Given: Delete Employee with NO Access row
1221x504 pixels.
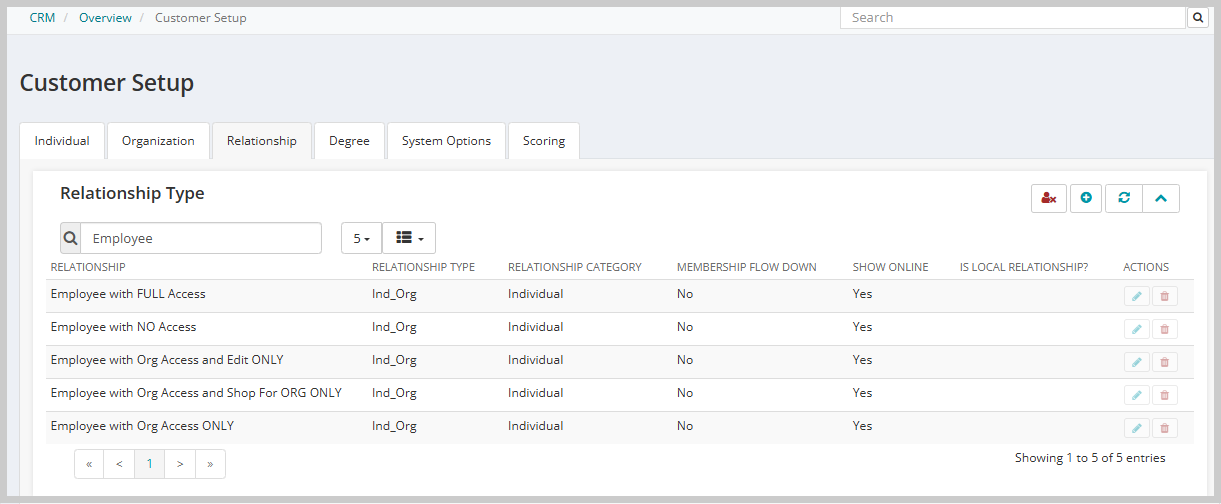Looking at the screenshot, I should coord(1164,329).
